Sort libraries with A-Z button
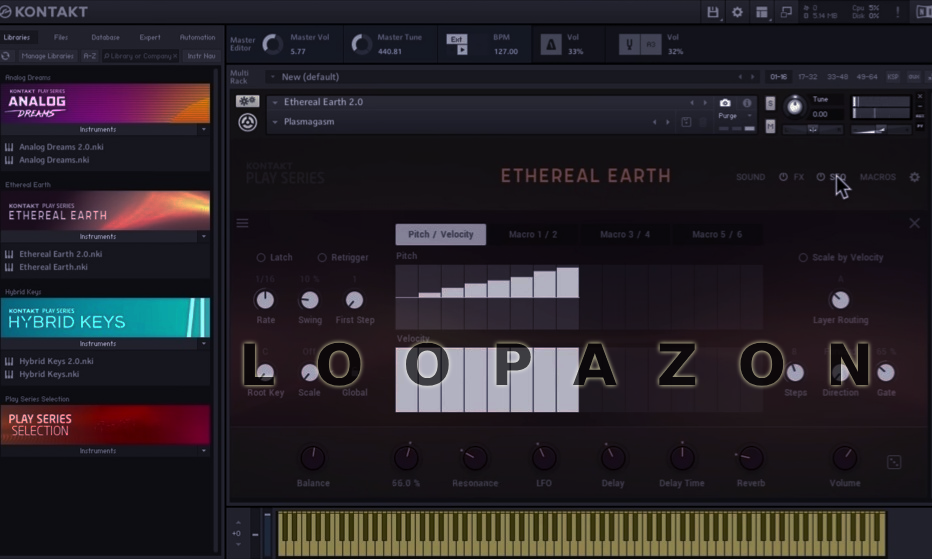The image size is (932, 559). (89, 56)
